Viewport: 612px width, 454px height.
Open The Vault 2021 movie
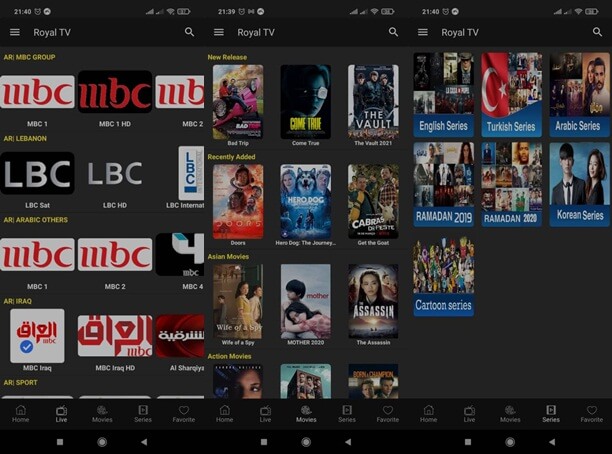pos(373,102)
